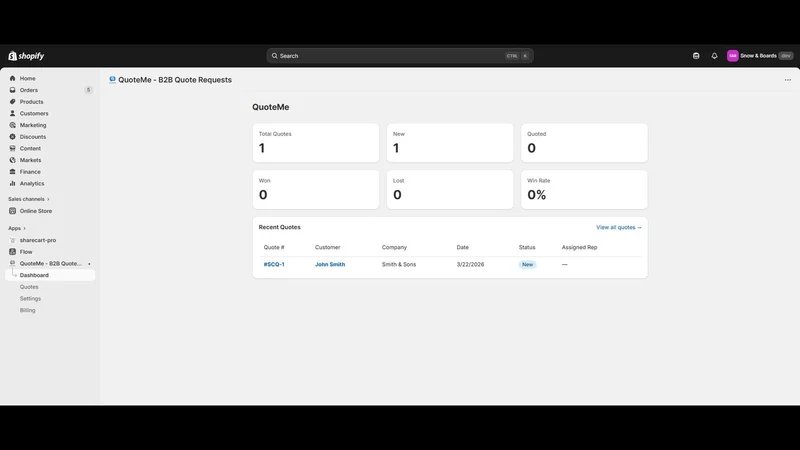Click the Shopify logo
The width and height of the screenshot is (800, 450).
(x=26, y=56)
